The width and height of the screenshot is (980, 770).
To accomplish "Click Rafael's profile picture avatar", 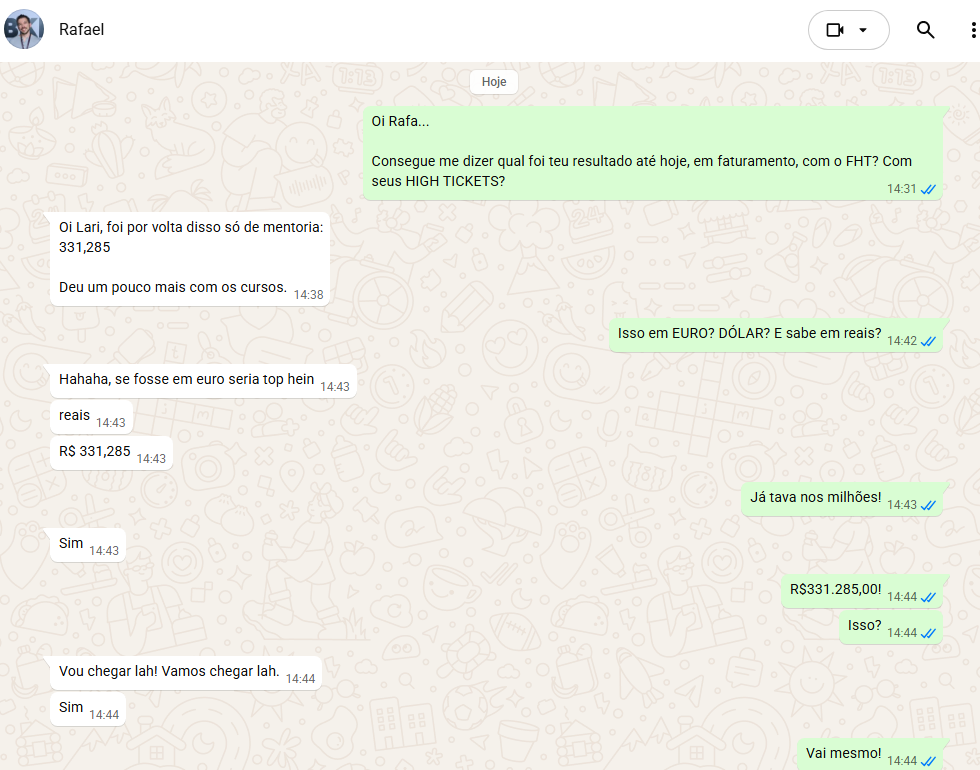I will pyautogui.click(x=24, y=30).
